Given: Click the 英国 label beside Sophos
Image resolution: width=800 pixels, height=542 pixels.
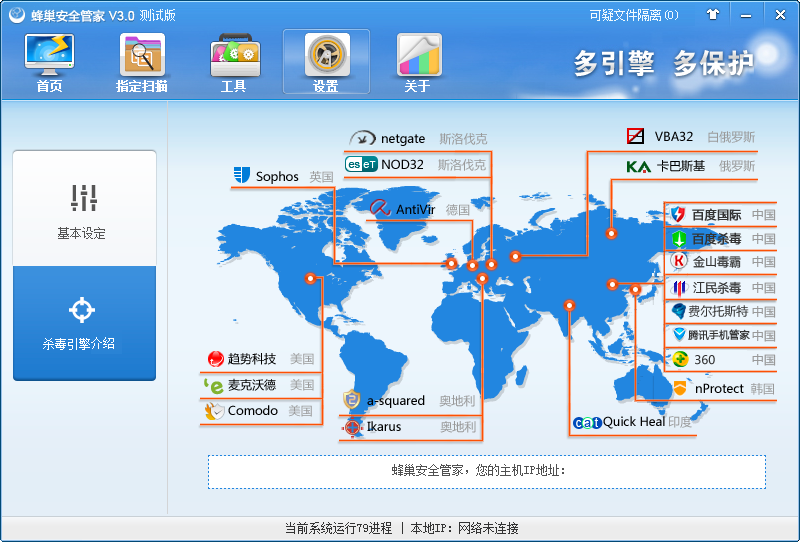Looking at the screenshot, I should (321, 177).
